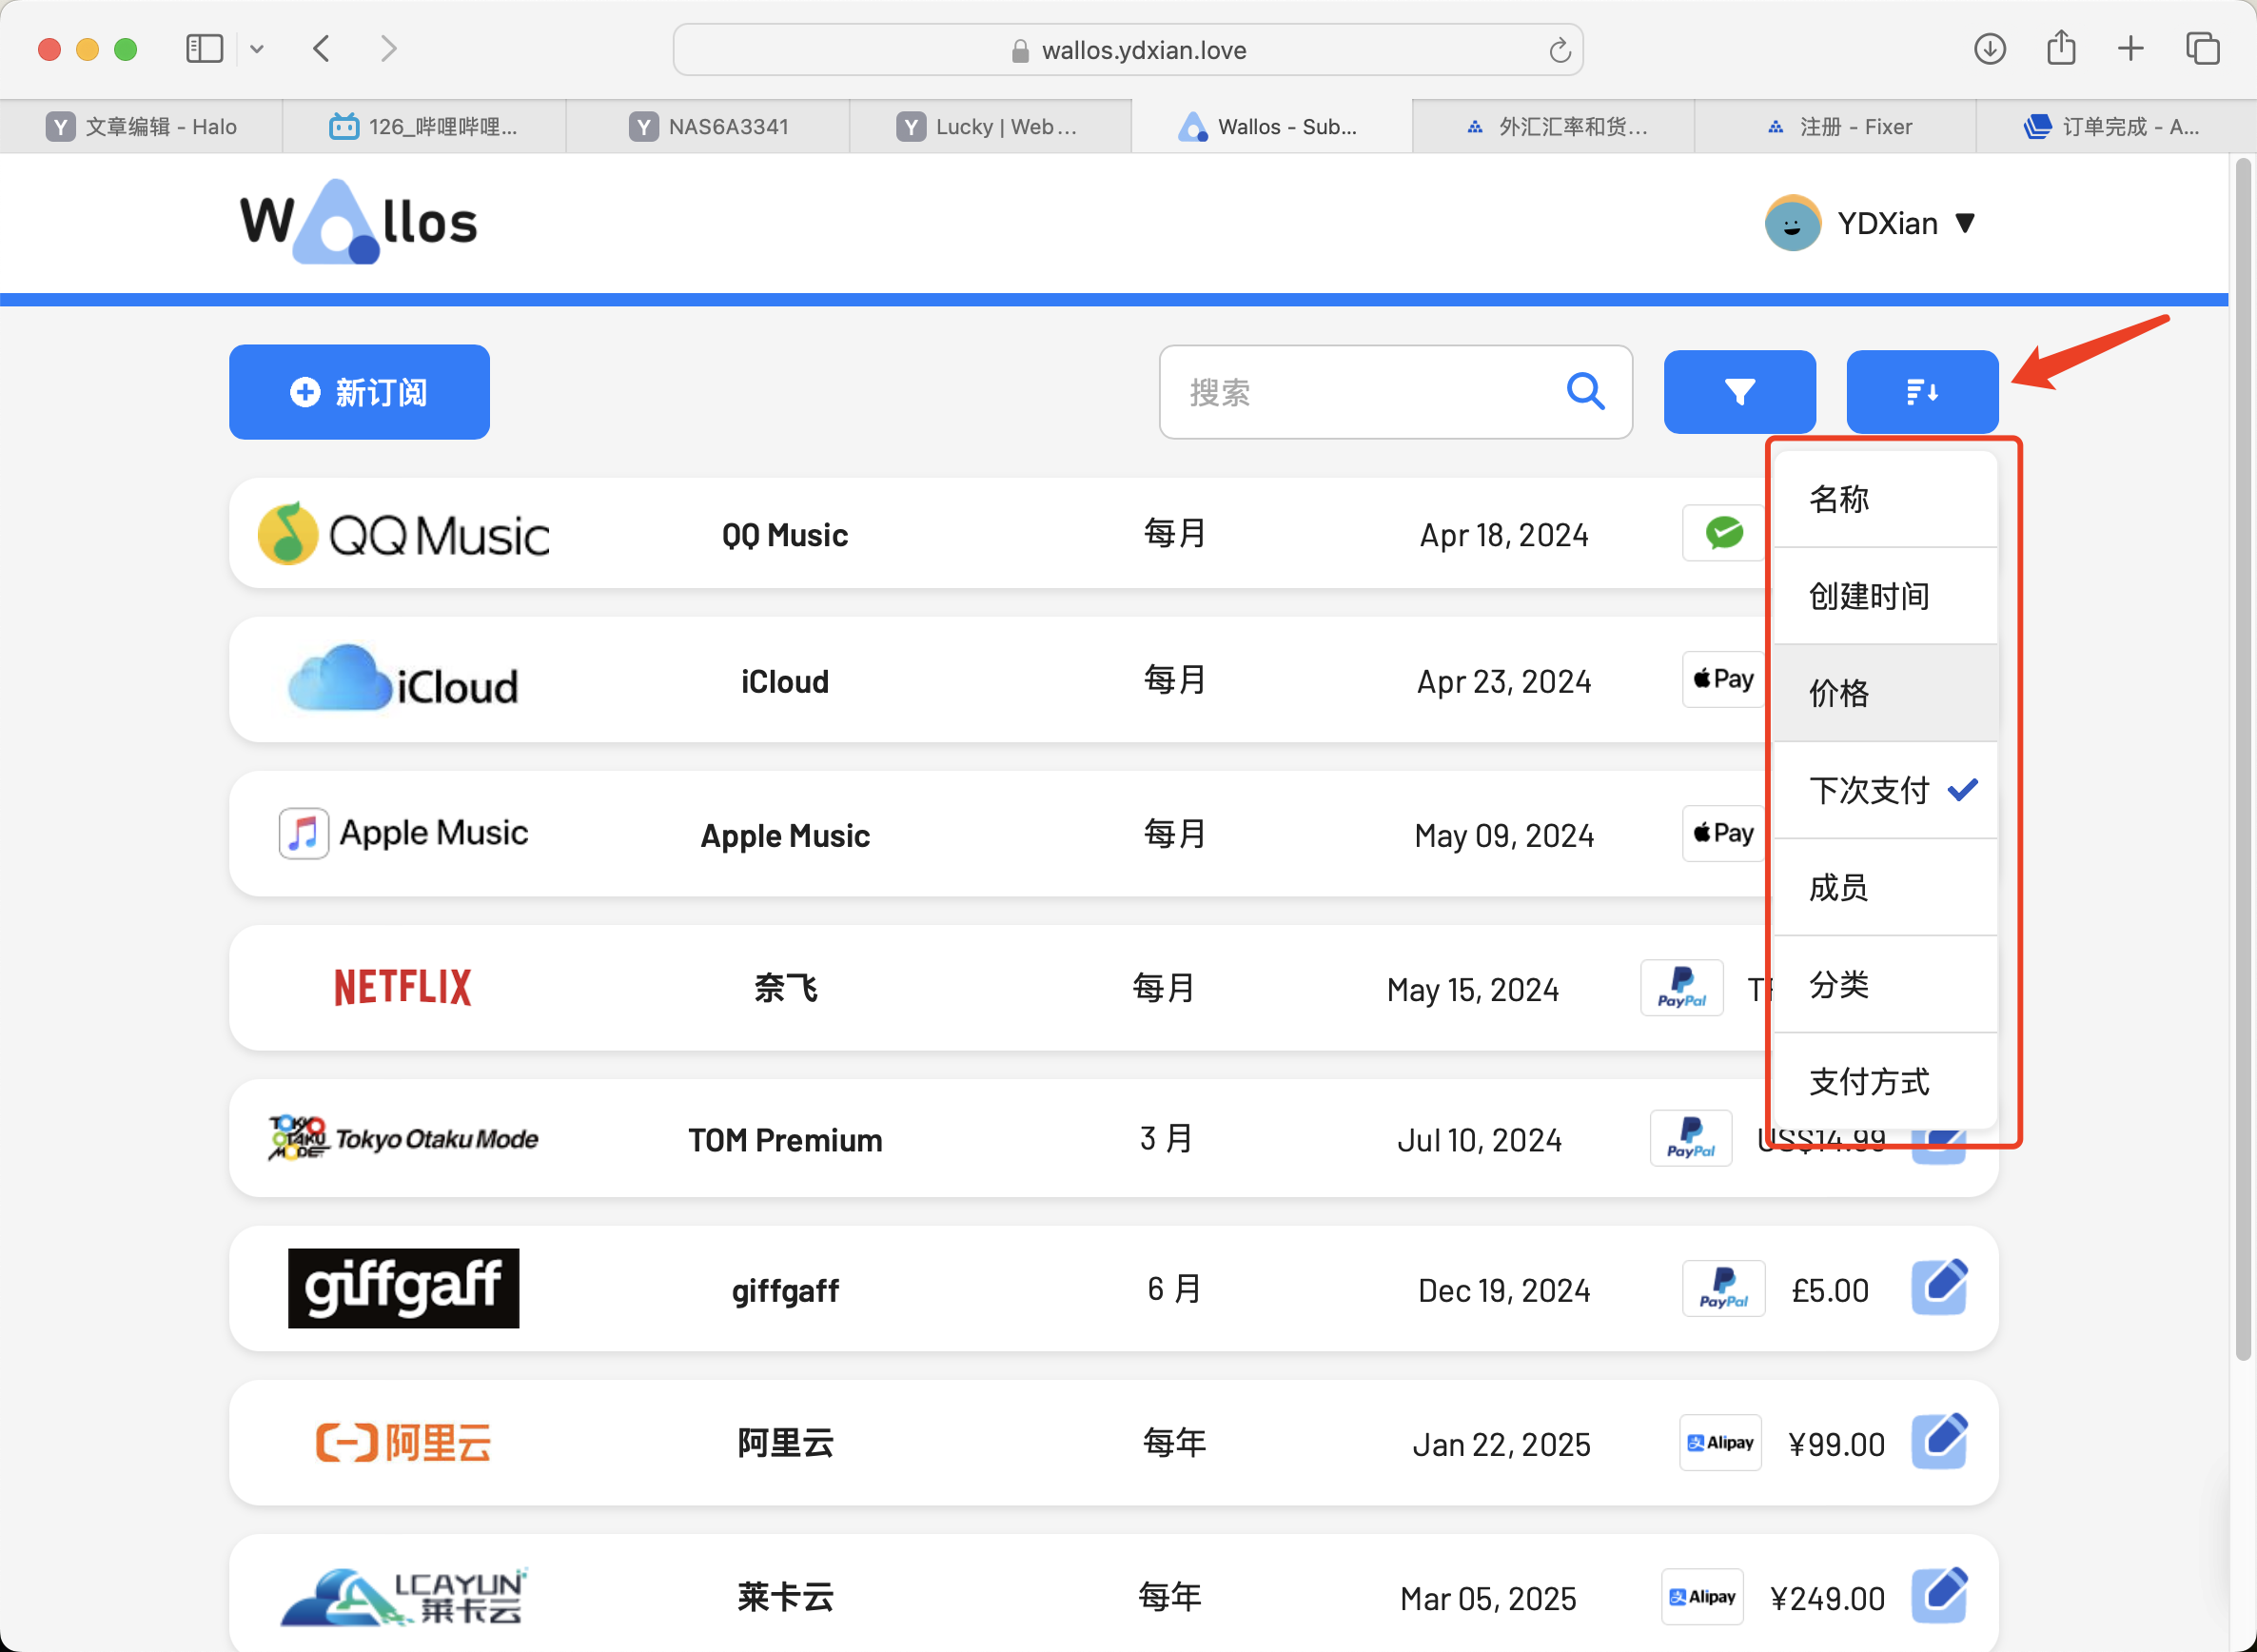The height and width of the screenshot is (1652, 2257).
Task: Click the Alipay icon on 阿里云 row
Action: point(1720,1442)
